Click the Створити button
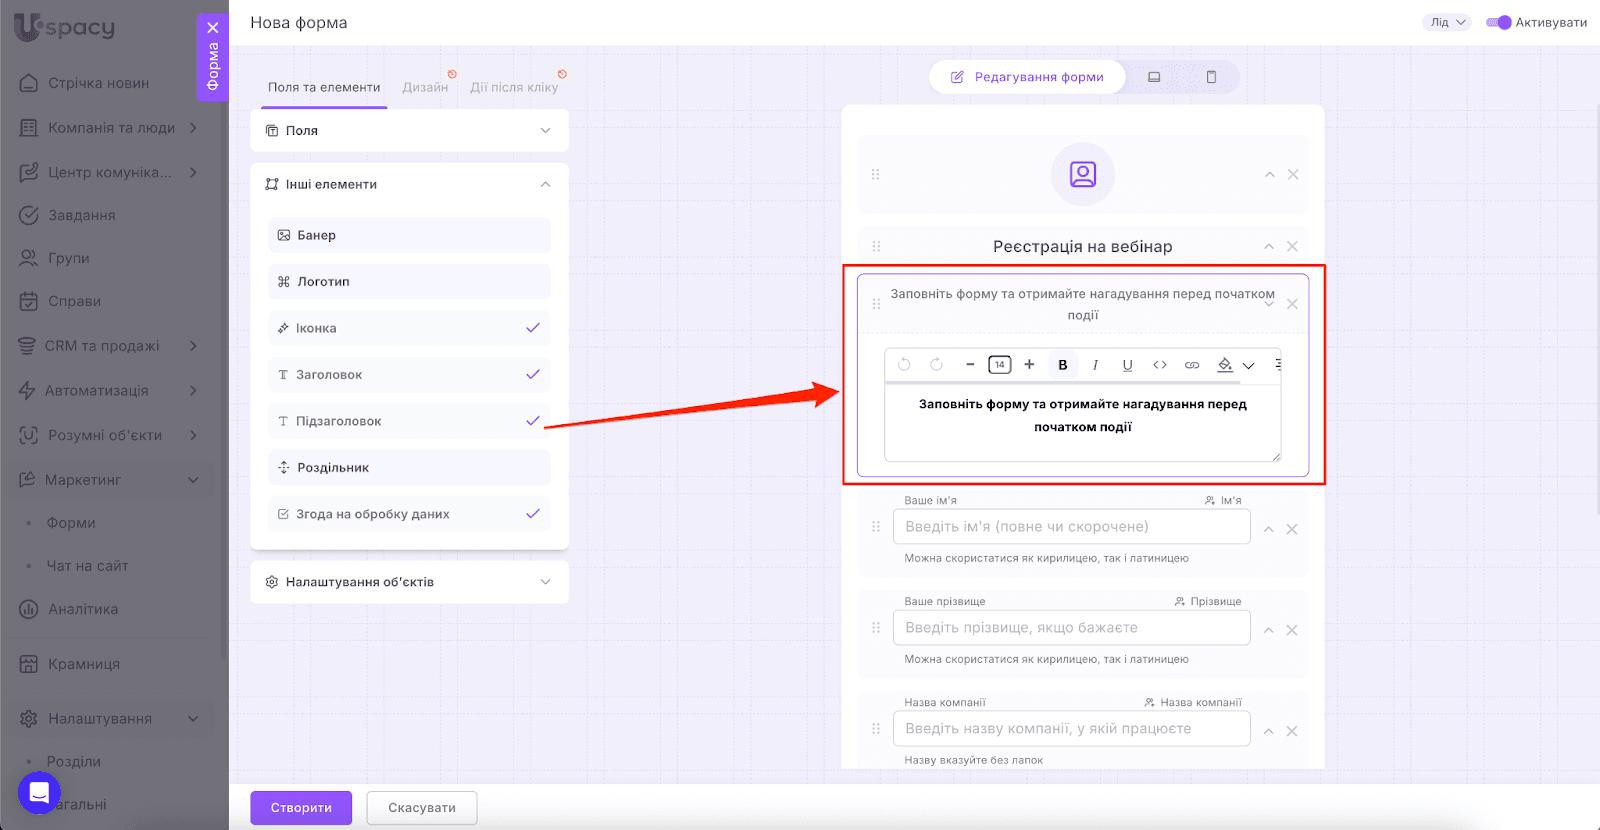The width and height of the screenshot is (1600, 830). (x=301, y=808)
